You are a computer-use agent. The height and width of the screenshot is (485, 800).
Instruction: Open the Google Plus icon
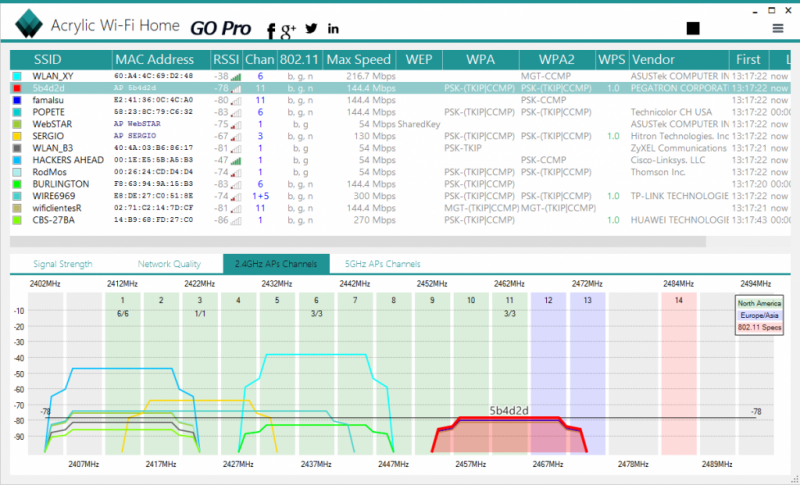pos(288,30)
